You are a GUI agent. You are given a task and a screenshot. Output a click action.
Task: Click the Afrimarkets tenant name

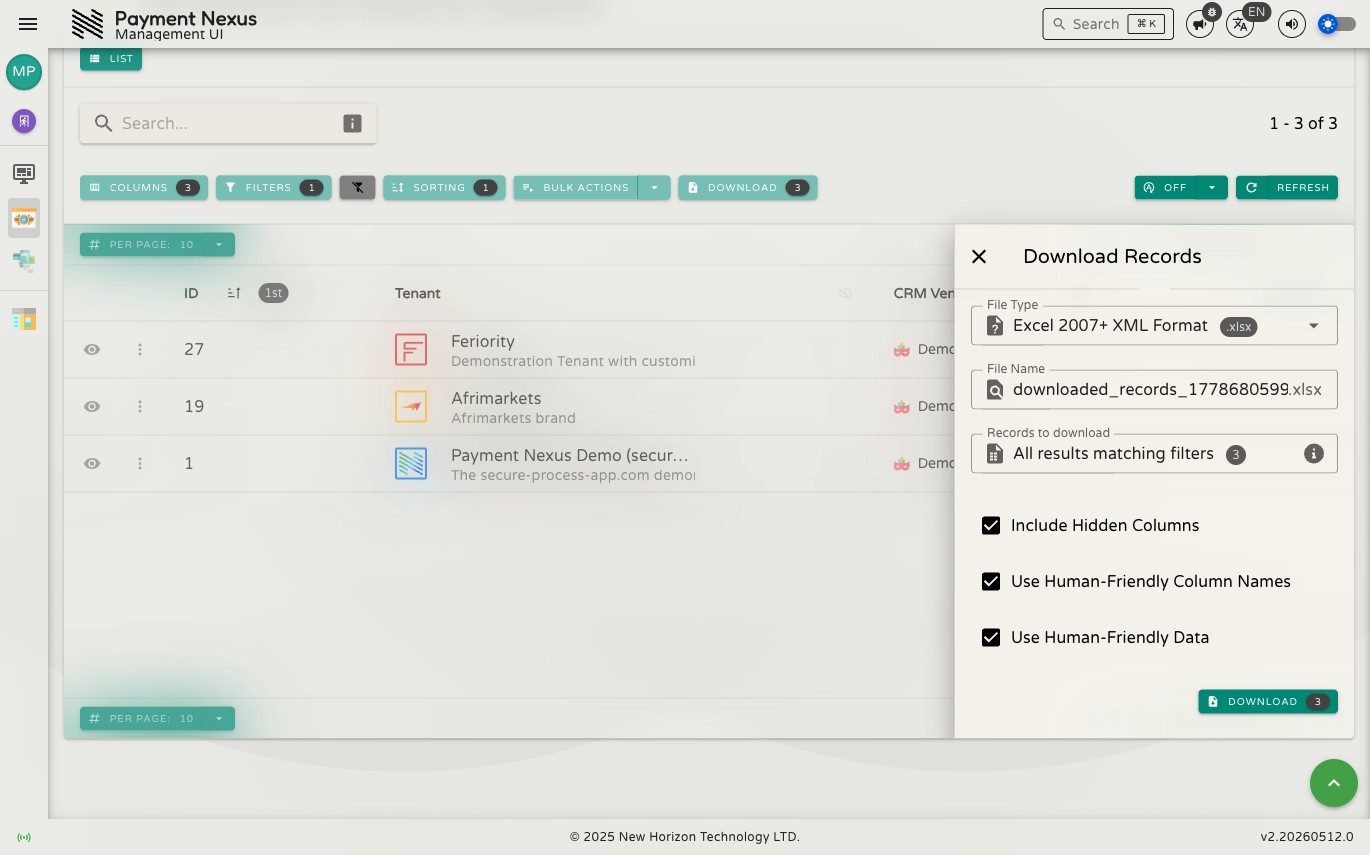click(496, 398)
